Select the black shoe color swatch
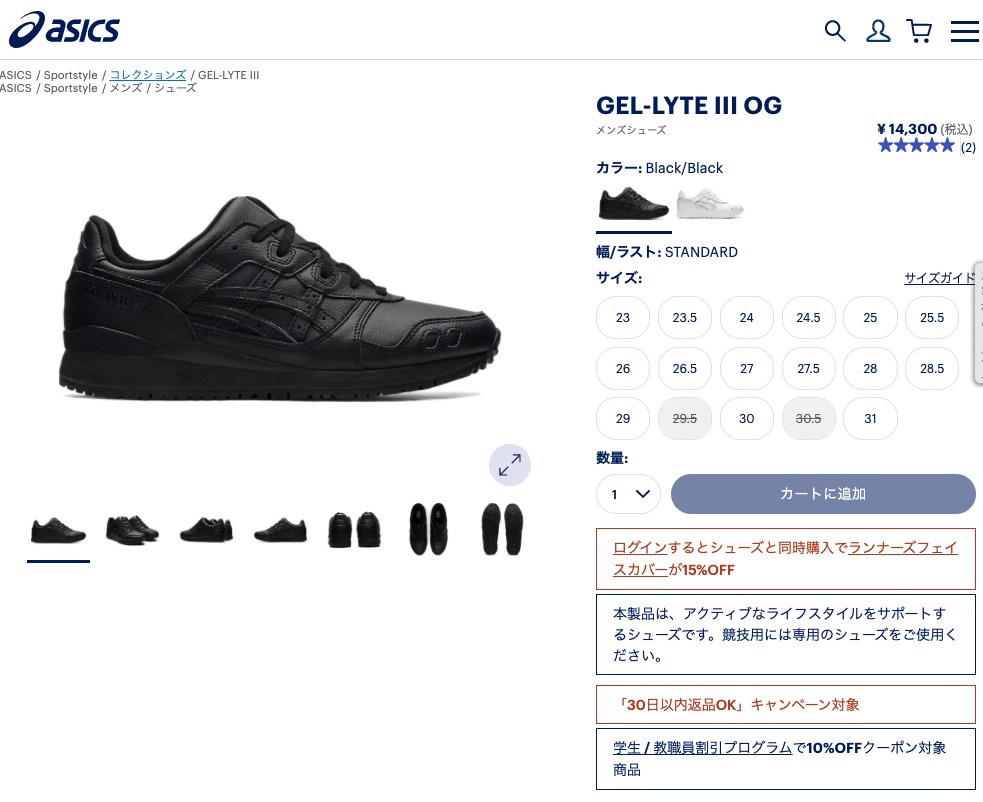 [x=634, y=203]
